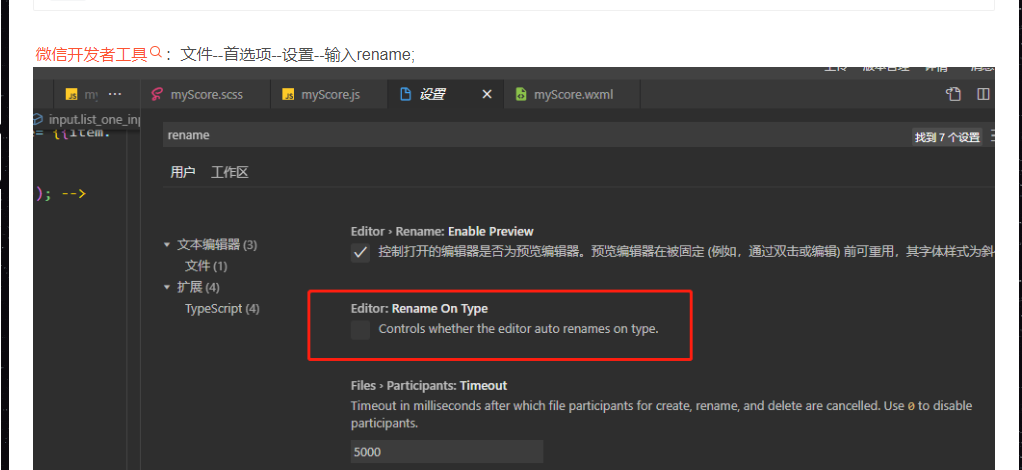Focus the settings search box containing rename
Image resolution: width=1022 pixels, height=470 pixels.
534,136
